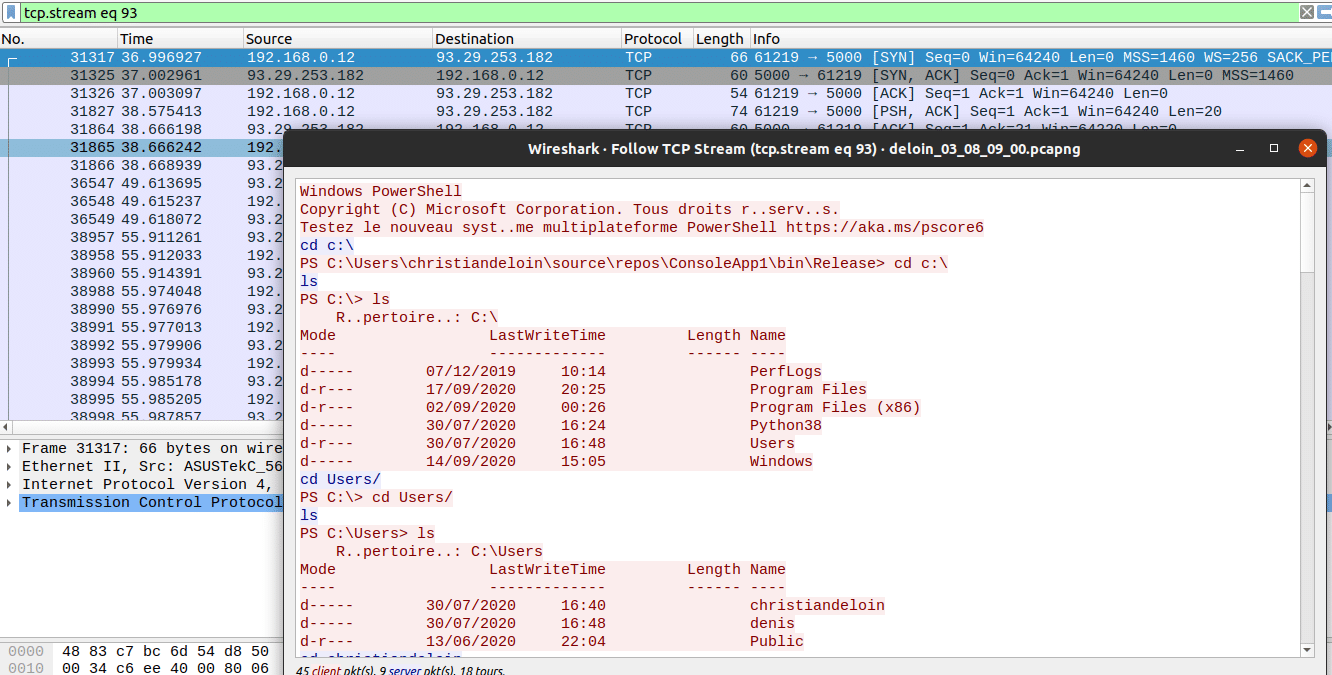Expand the Ethernet II details
The image size is (1332, 675).
click(10, 467)
